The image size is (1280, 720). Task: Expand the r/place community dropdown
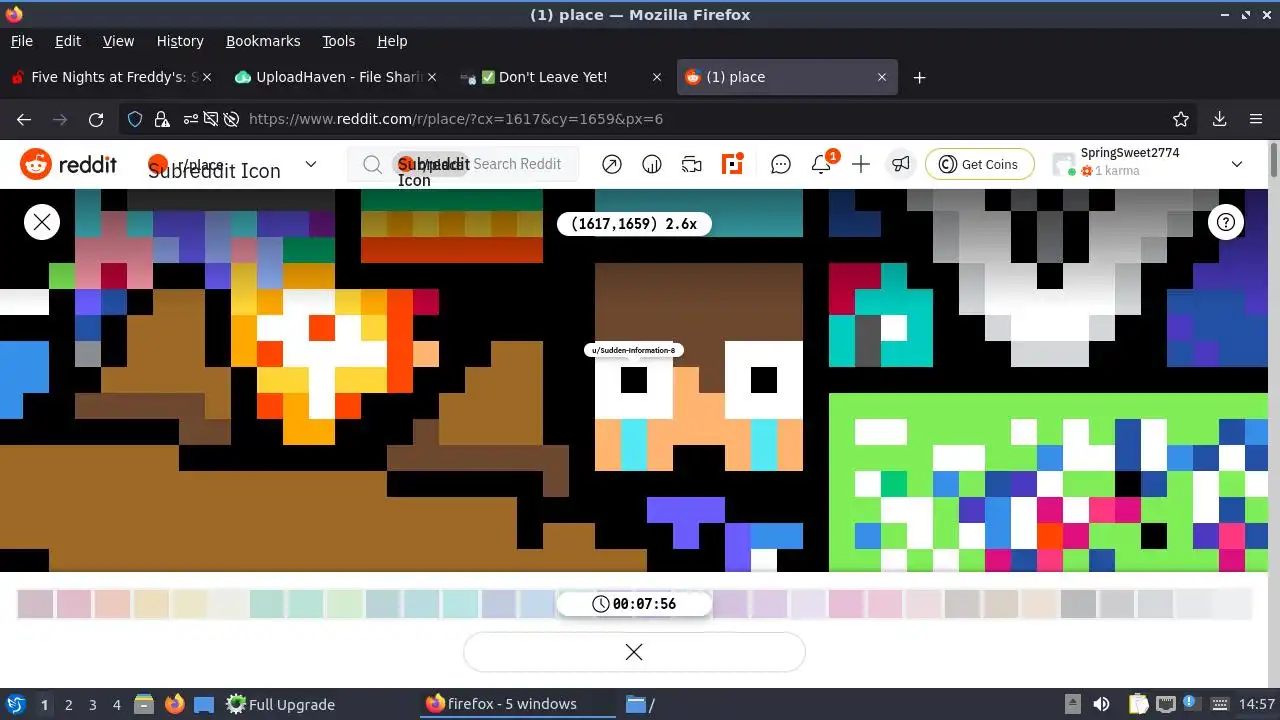(x=311, y=165)
